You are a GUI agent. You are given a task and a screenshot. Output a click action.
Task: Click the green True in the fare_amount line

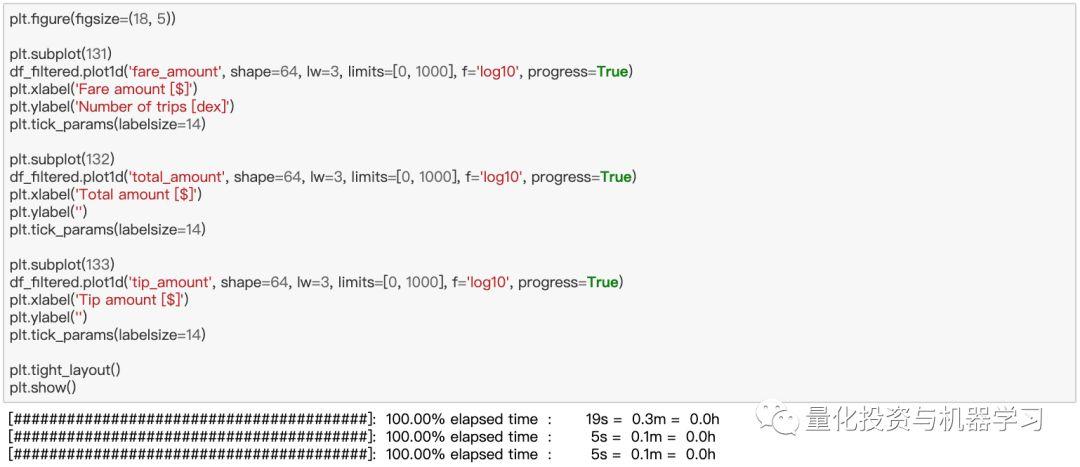612,72
